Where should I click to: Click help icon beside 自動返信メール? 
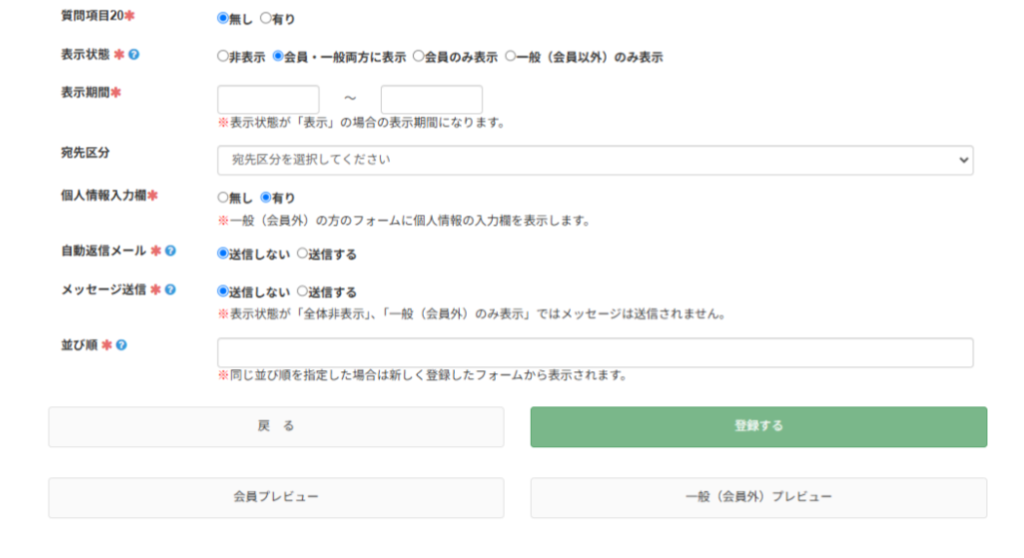(x=170, y=251)
